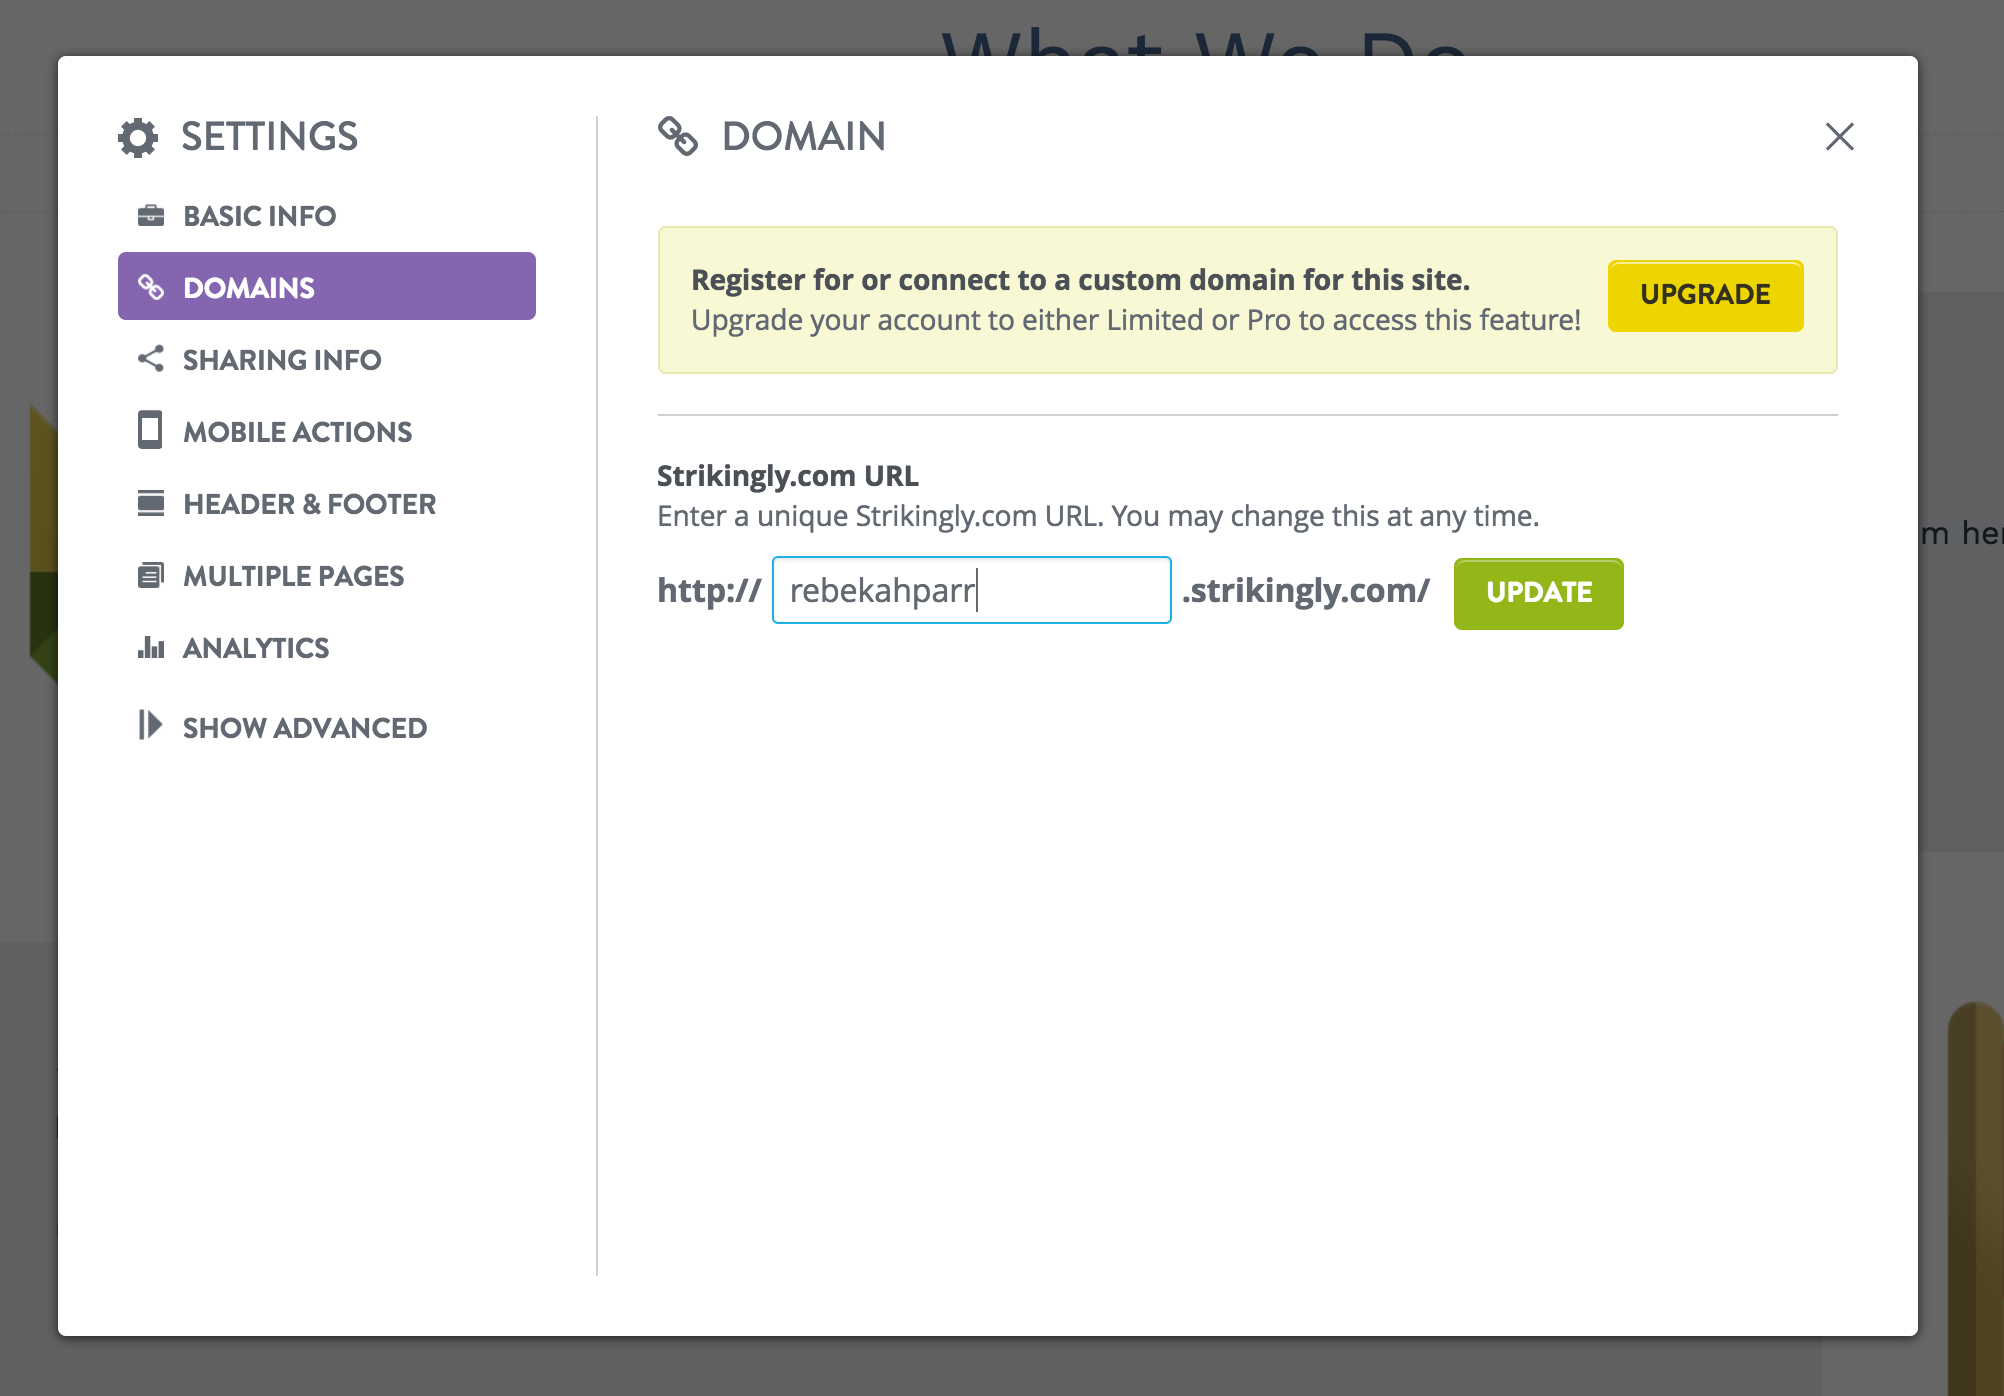Select the Domains settings tab
Image resolution: width=2004 pixels, height=1396 pixels.
point(326,286)
